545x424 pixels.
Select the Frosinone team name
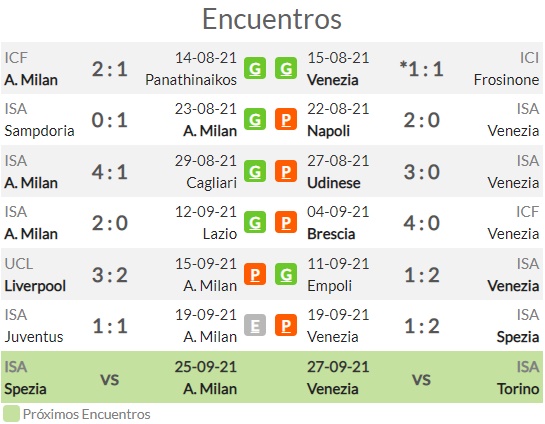[506, 80]
